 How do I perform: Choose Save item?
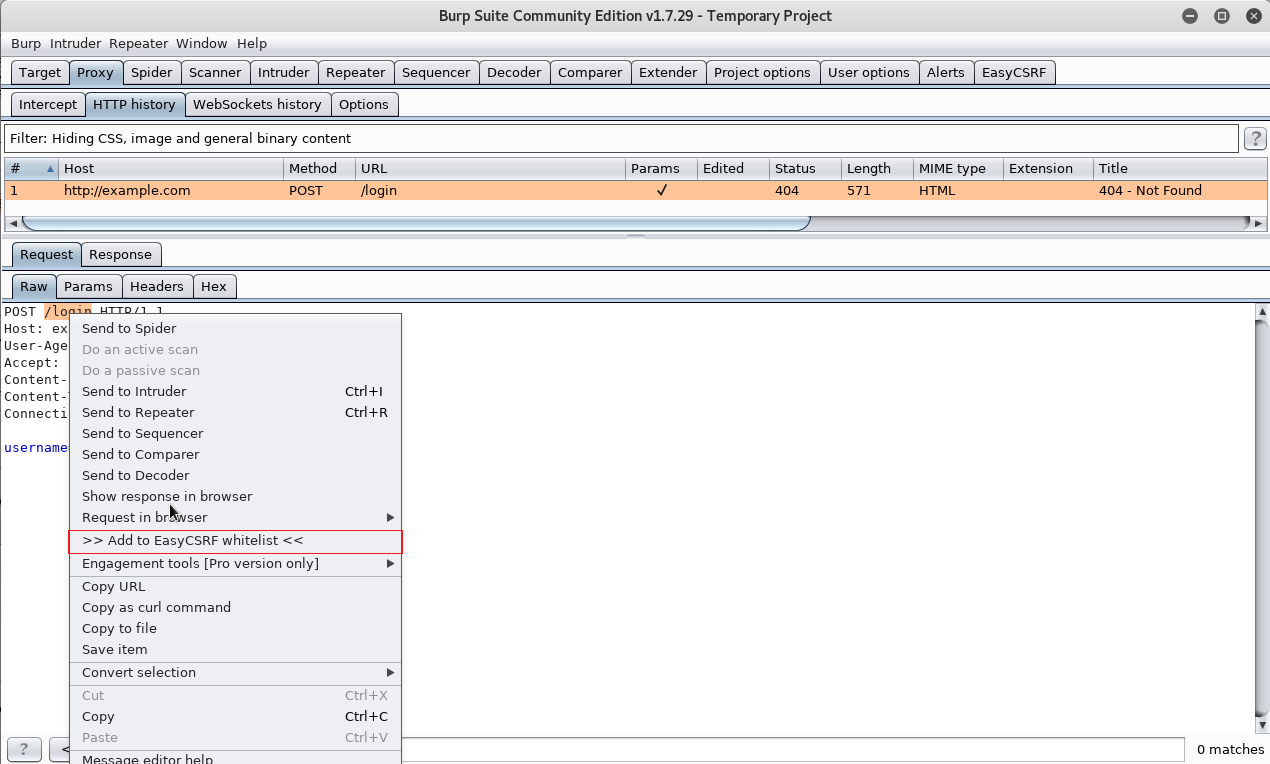point(235,649)
